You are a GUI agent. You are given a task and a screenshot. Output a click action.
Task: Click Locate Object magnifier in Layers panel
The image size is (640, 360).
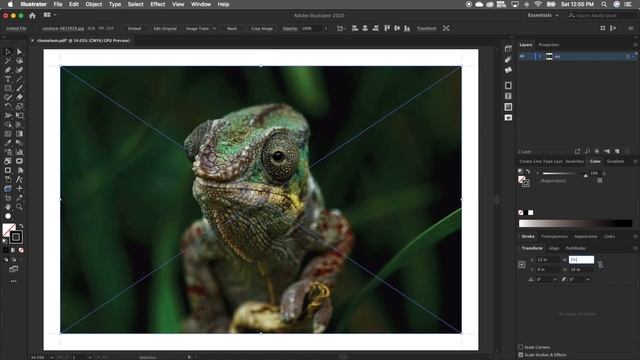point(587,151)
